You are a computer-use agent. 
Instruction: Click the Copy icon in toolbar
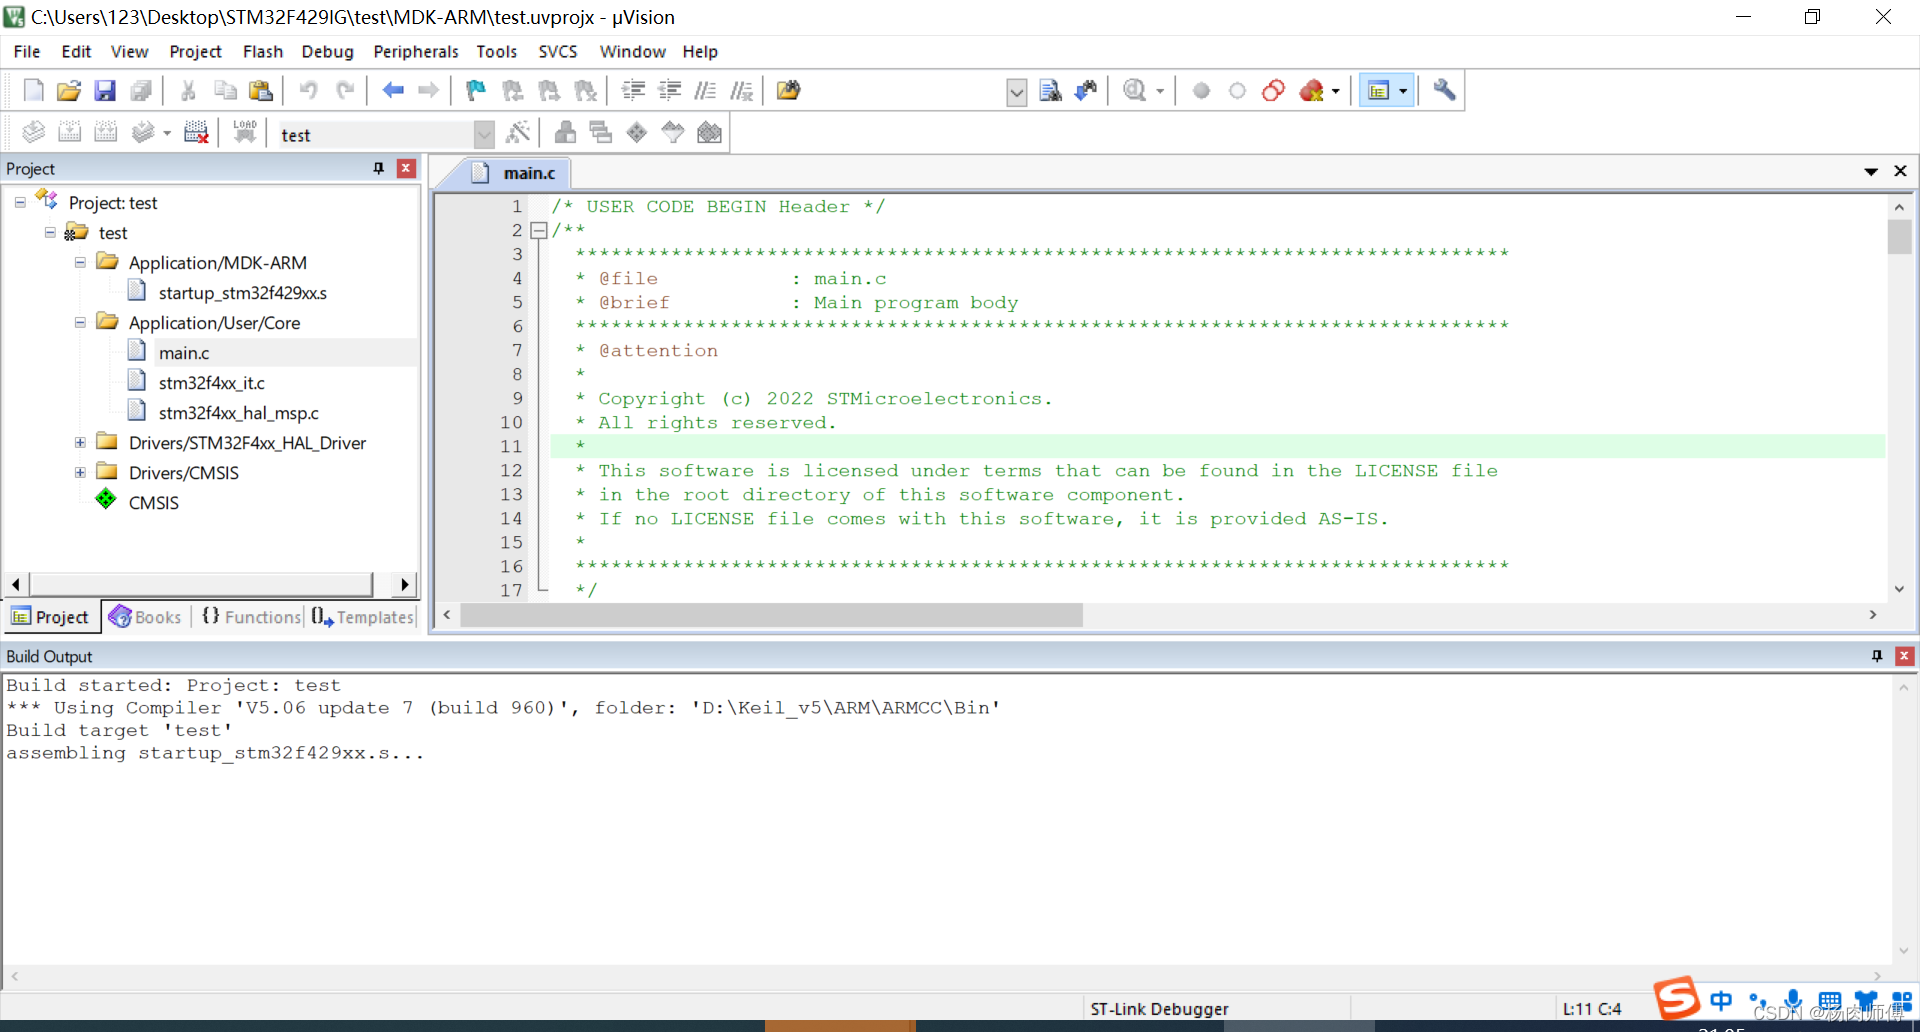pos(225,91)
